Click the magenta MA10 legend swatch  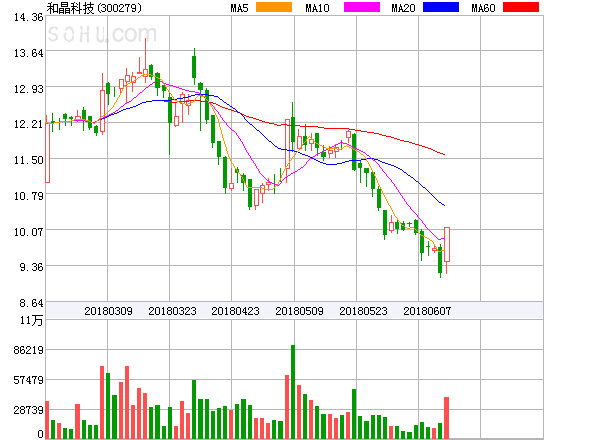362,7
